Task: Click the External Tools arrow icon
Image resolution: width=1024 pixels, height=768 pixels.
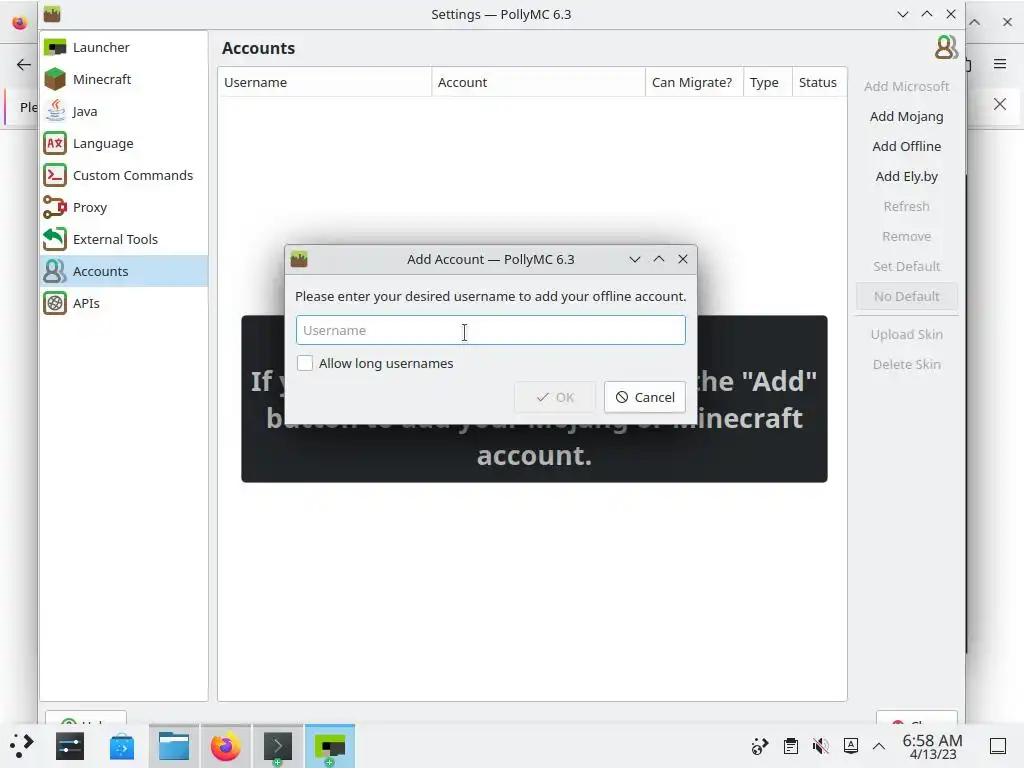Action: (x=55, y=240)
